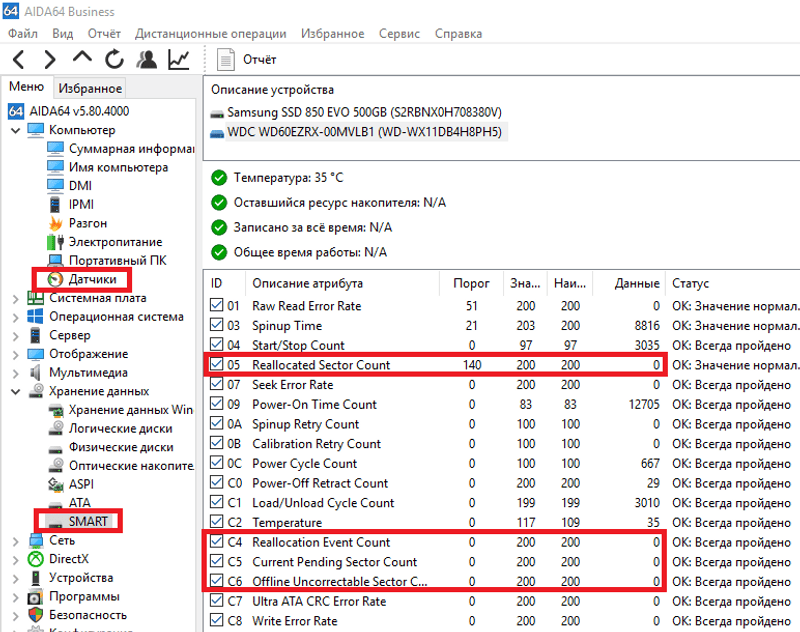Uncheck the Raw Read Error Rate checkbox

coord(217,306)
